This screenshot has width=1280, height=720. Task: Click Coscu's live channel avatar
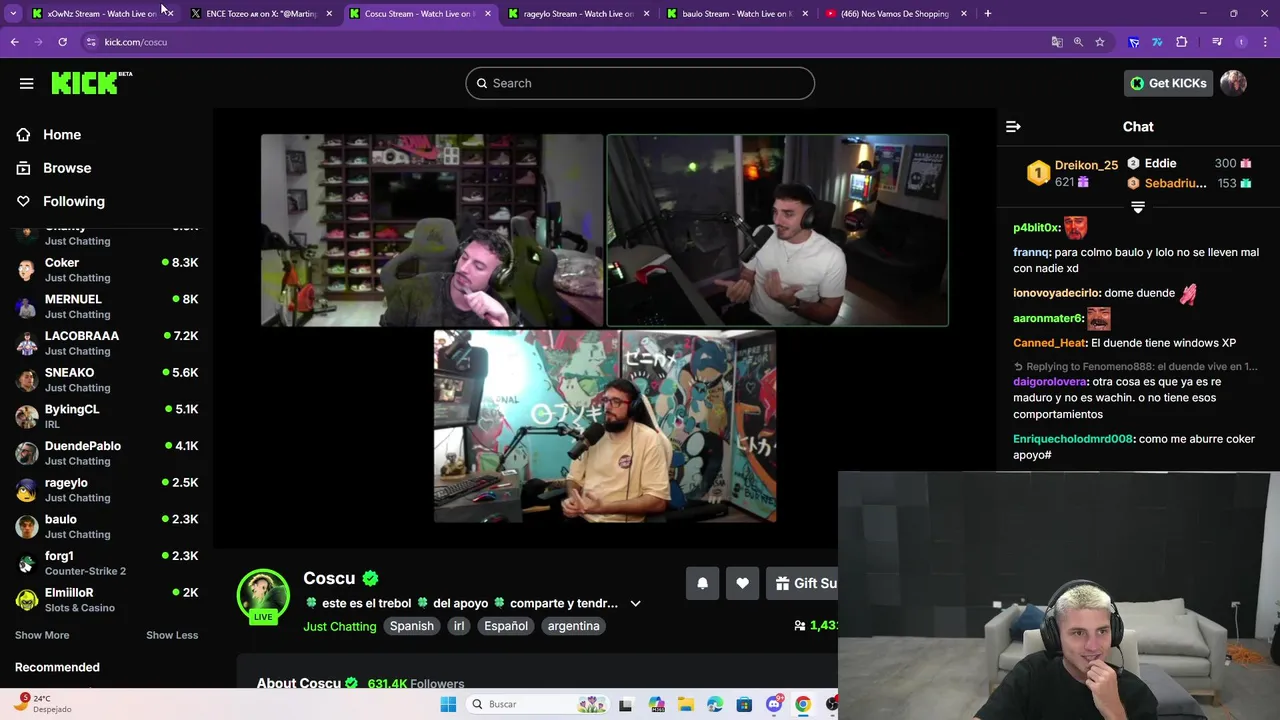click(263, 596)
